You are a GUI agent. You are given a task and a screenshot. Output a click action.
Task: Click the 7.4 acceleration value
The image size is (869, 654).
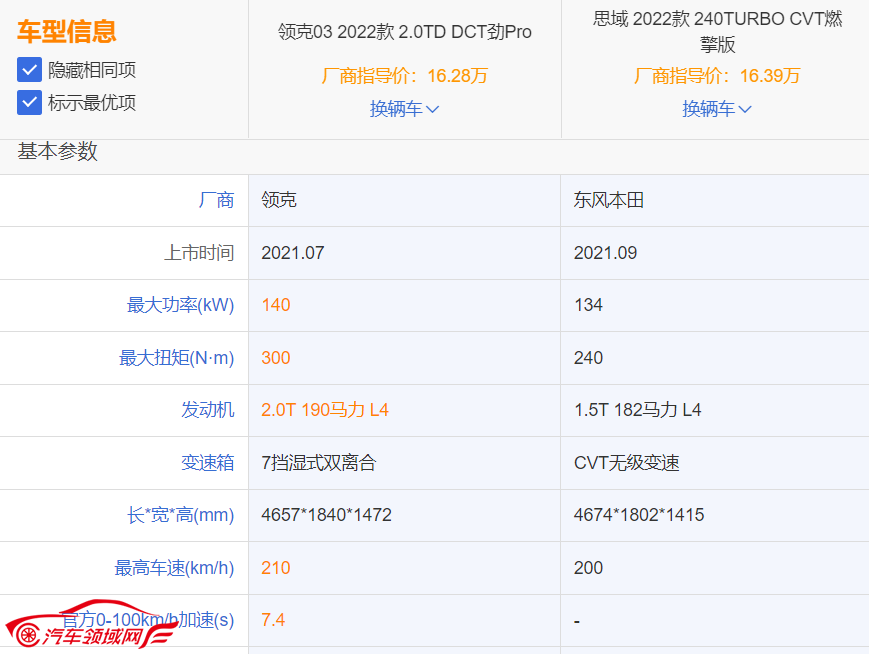[273, 620]
